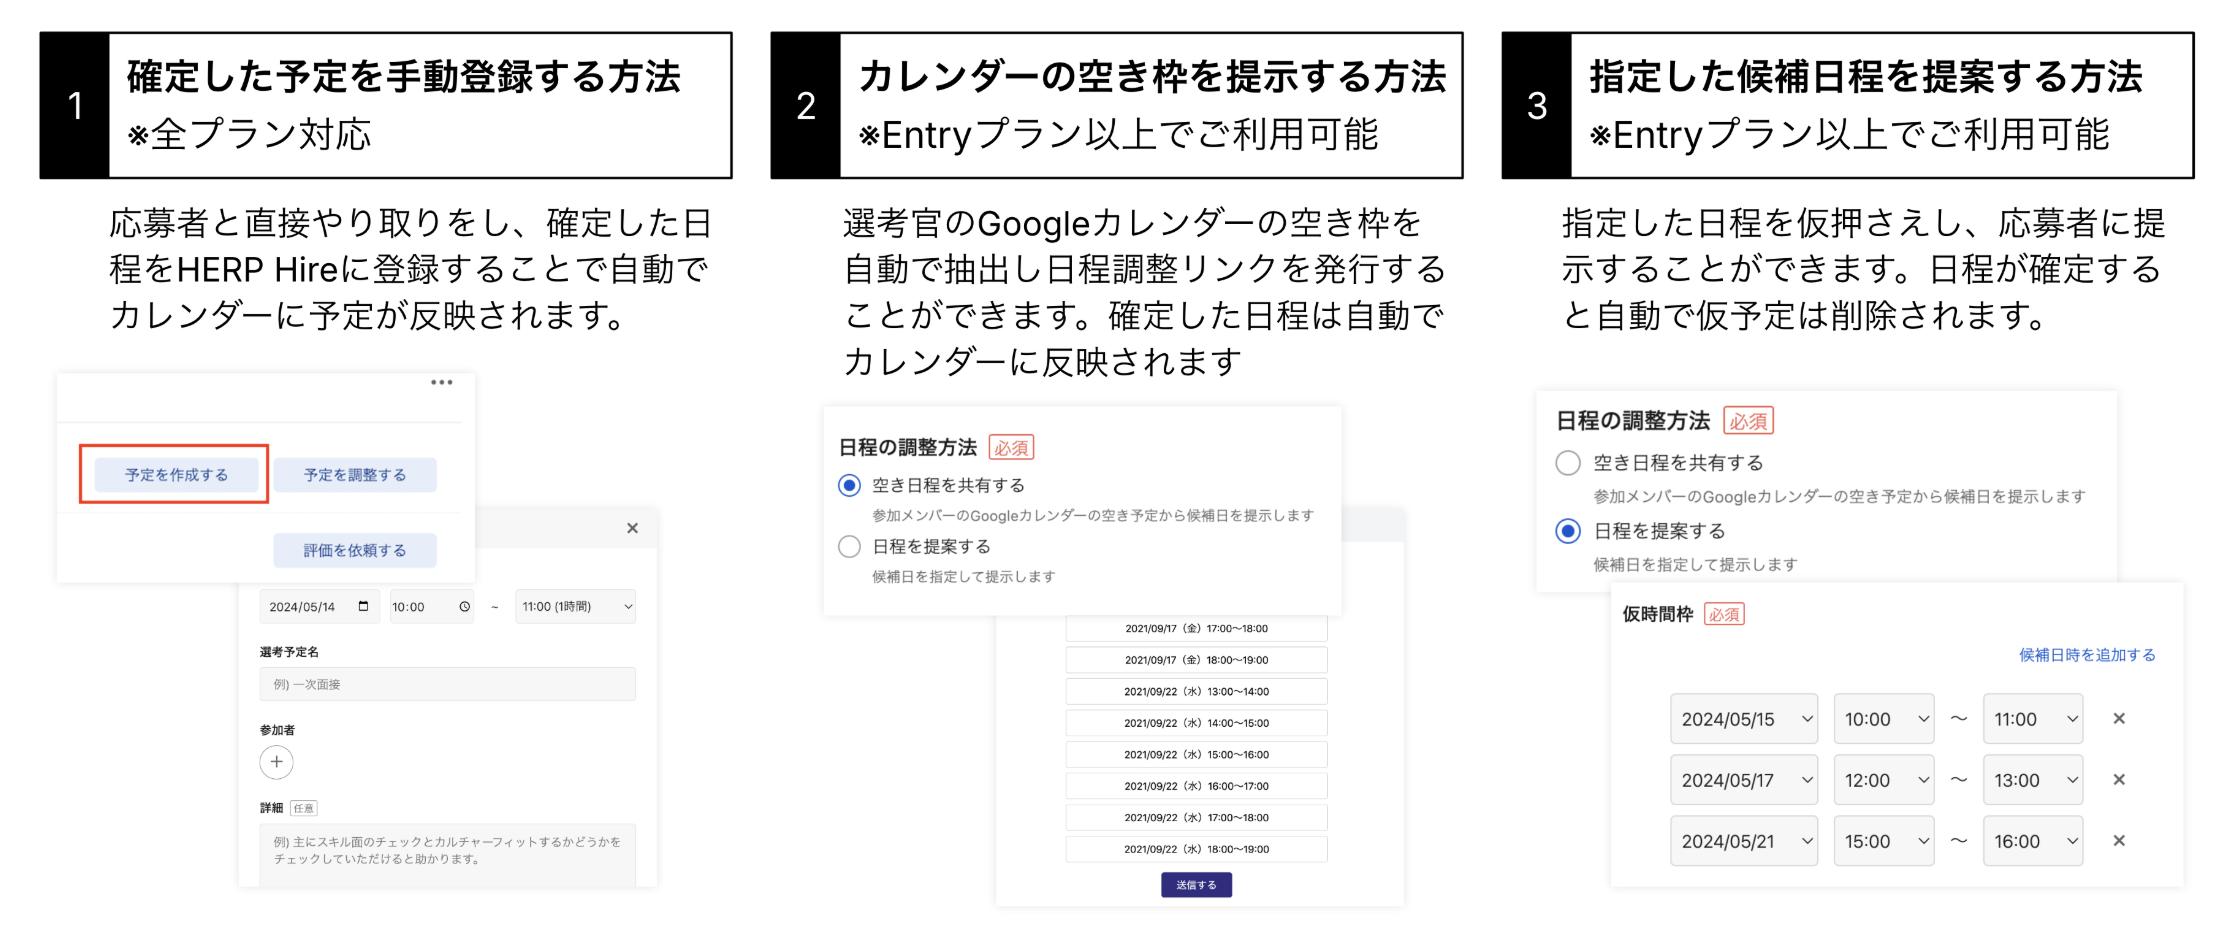Select 空き日程を共有する radio in the right panel
Screen dimensions: 2226x946
point(1568,463)
